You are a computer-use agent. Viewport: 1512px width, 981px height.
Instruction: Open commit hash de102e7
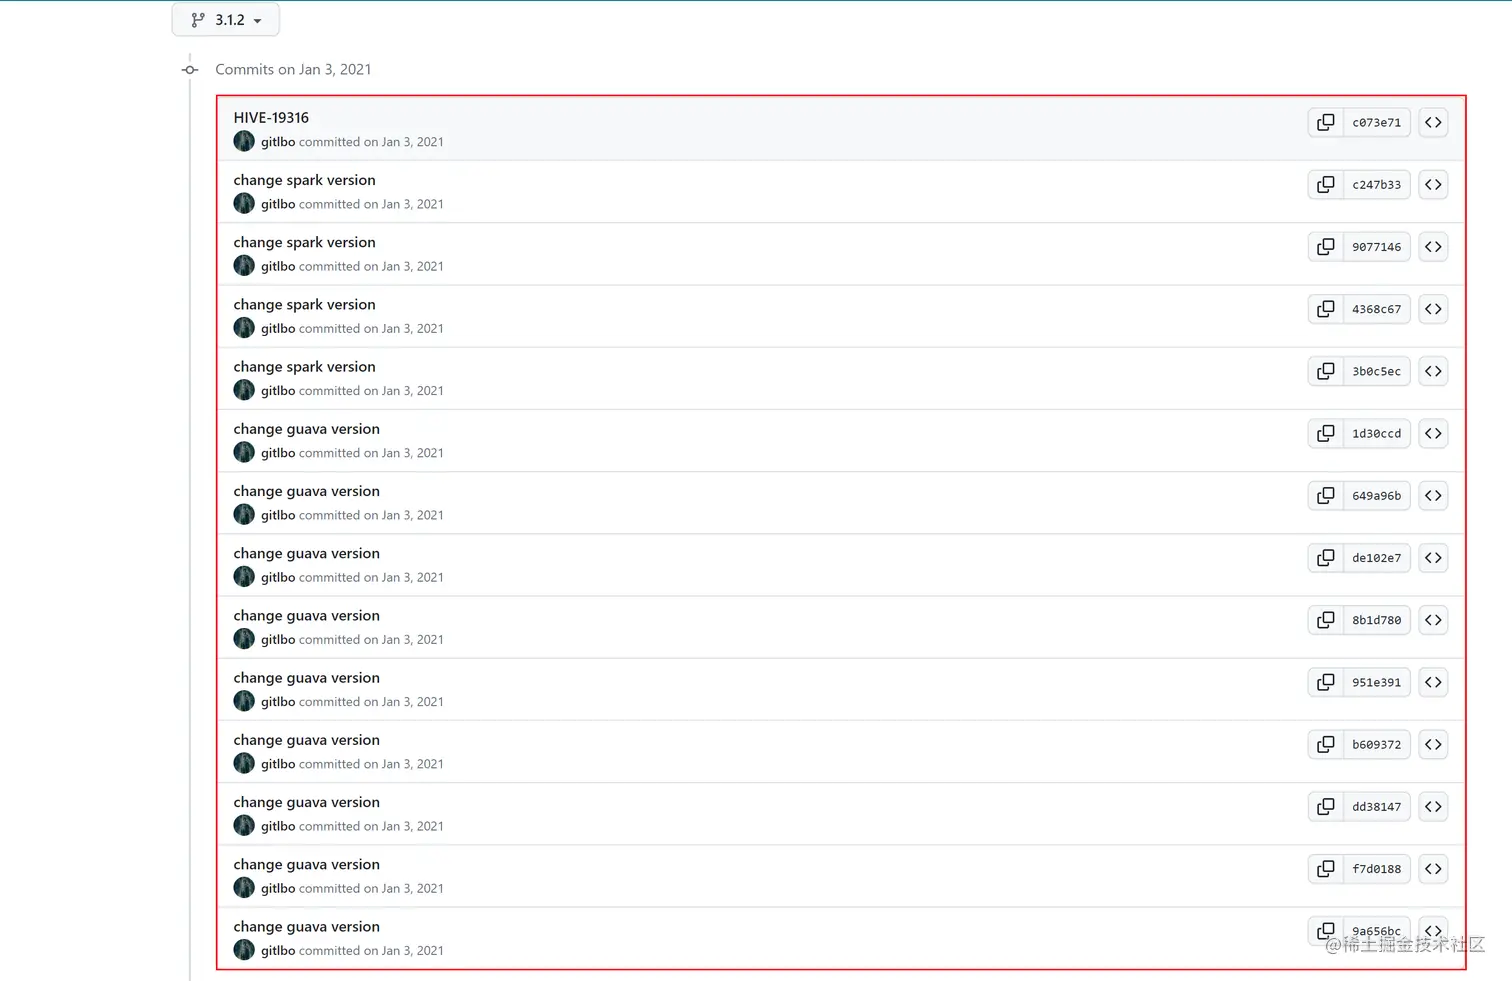[1377, 558]
